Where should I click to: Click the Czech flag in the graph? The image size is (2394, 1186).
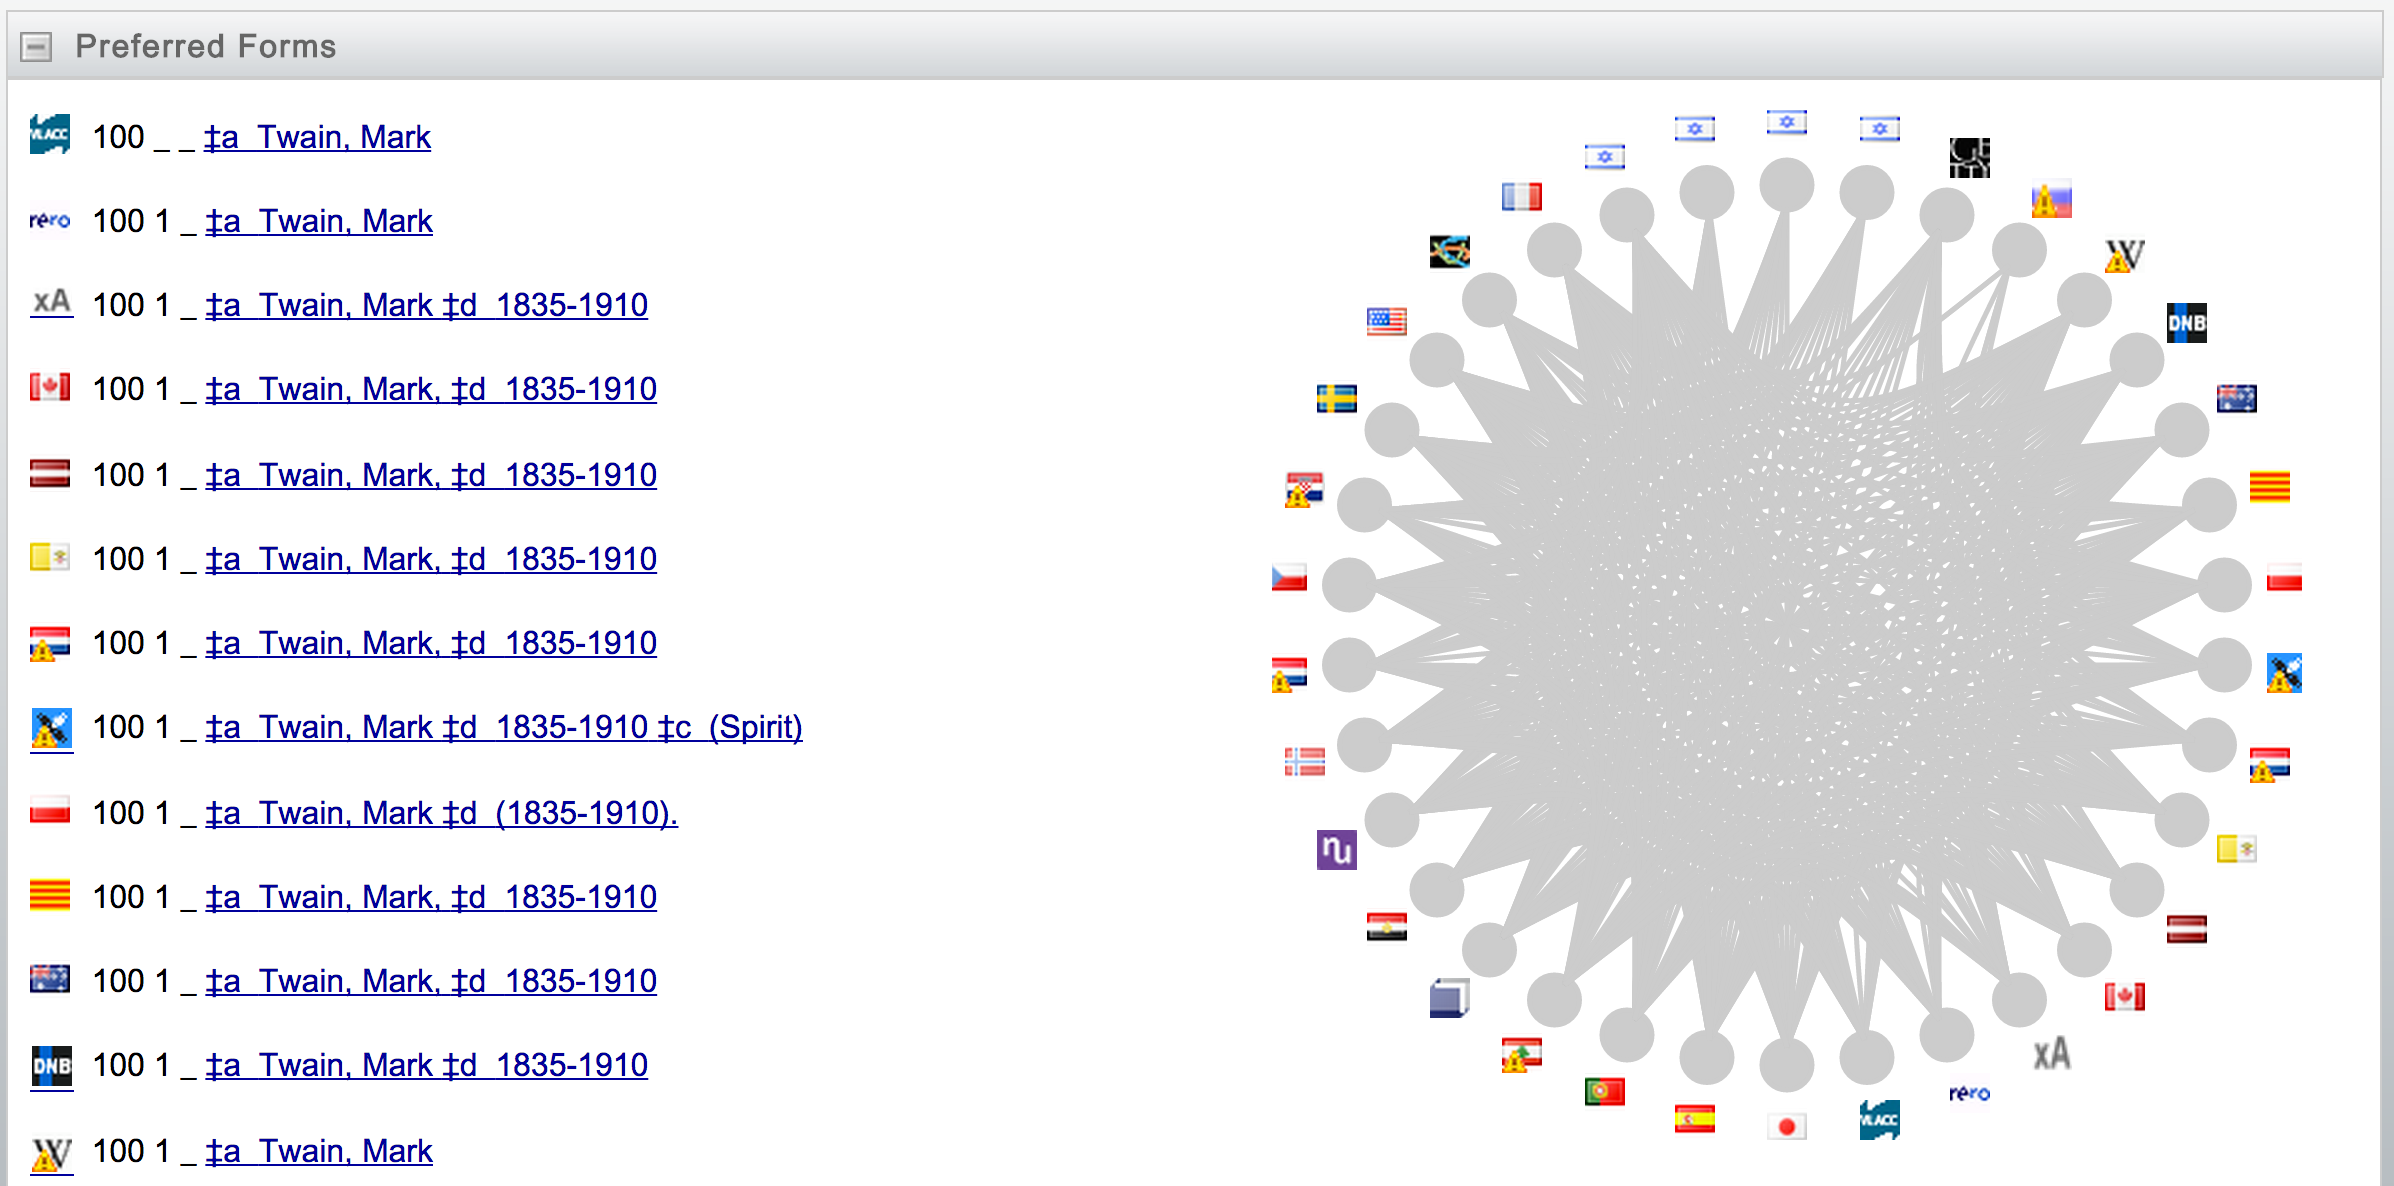pos(1289,578)
